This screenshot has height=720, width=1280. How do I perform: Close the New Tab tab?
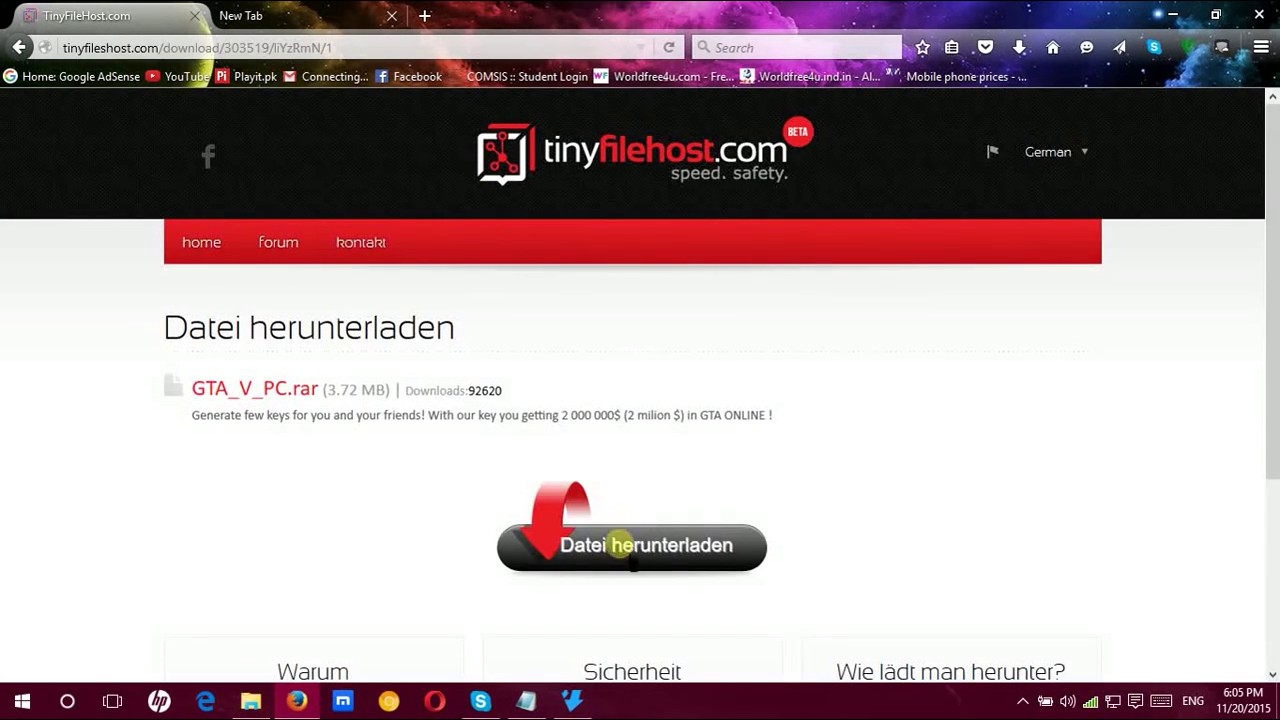(x=392, y=16)
